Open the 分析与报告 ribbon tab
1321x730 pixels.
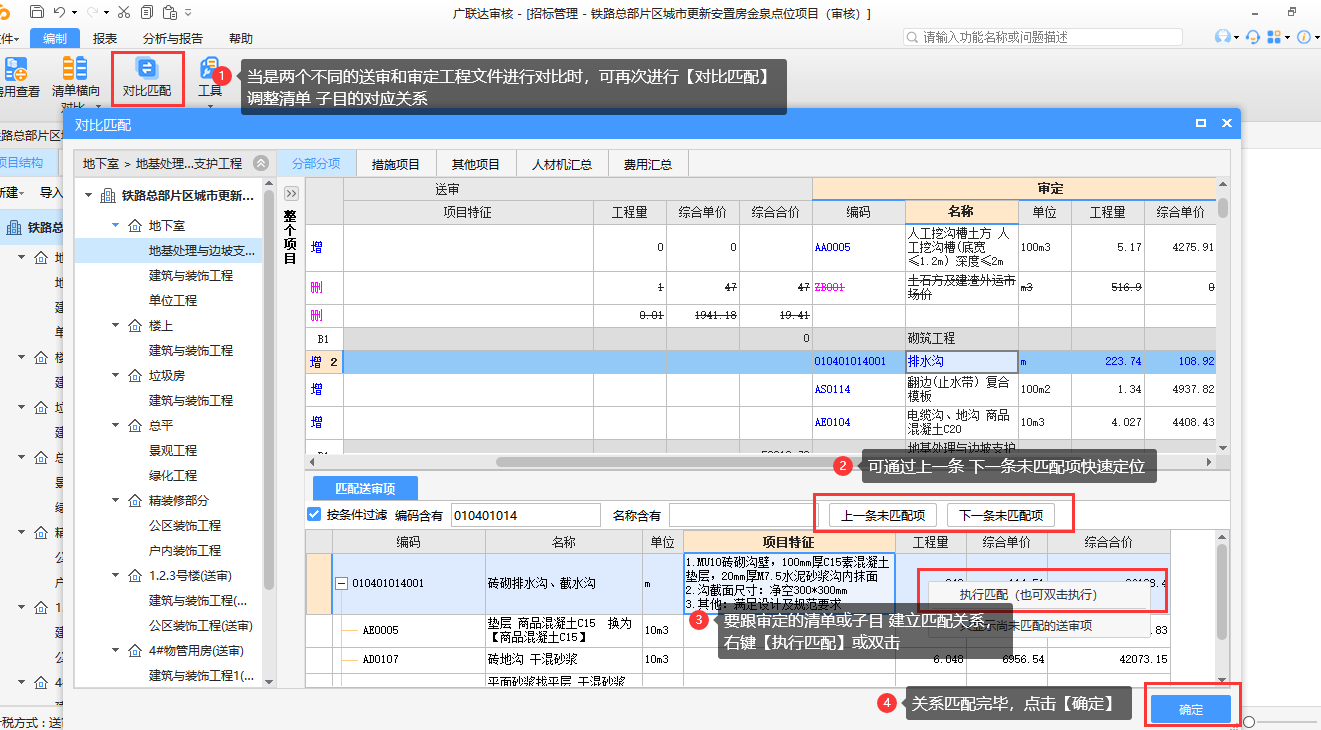click(x=173, y=39)
